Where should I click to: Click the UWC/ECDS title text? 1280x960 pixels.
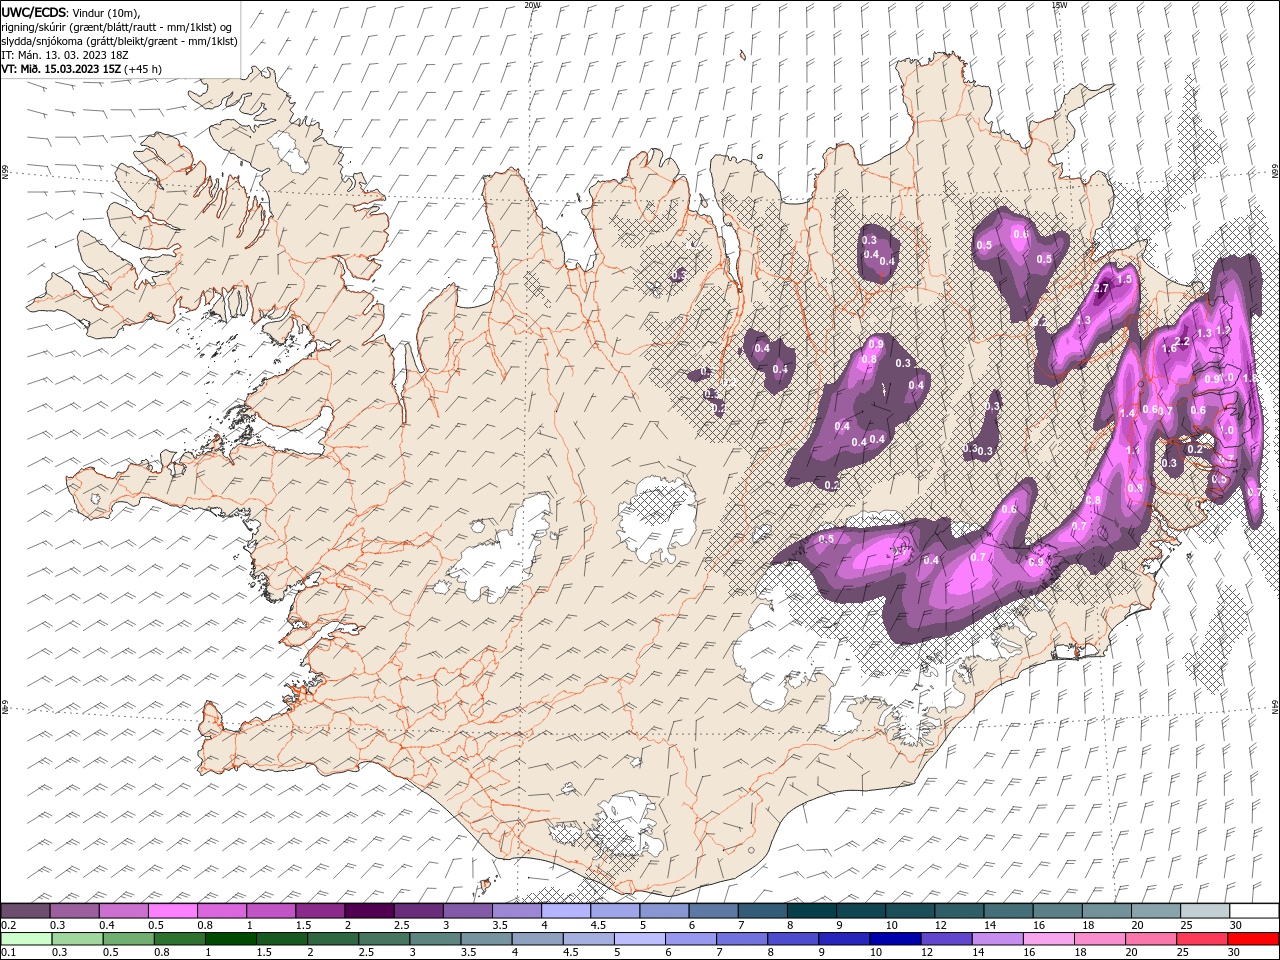tap(34, 12)
